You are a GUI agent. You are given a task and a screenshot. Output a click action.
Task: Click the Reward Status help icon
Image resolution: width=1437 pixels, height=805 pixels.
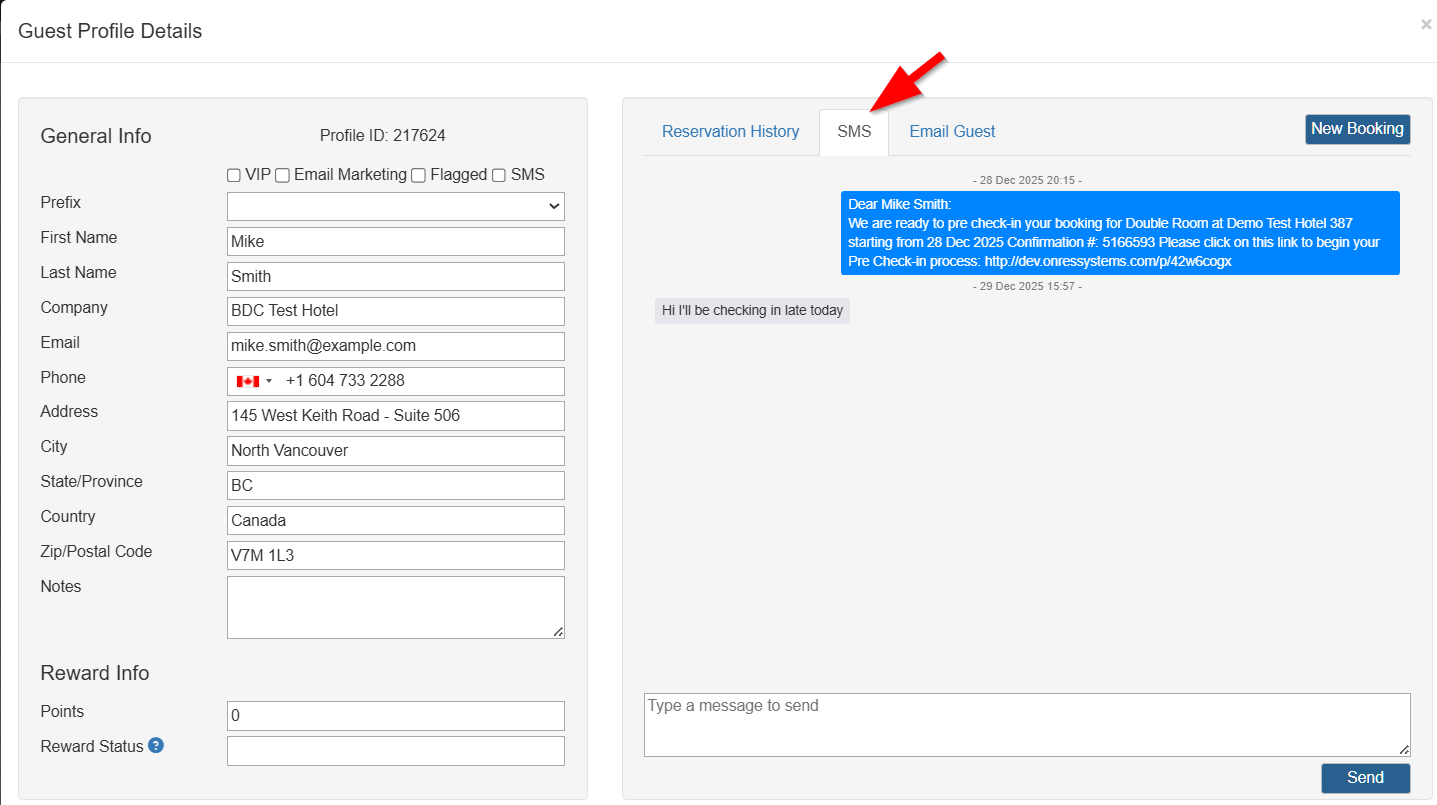(156, 746)
